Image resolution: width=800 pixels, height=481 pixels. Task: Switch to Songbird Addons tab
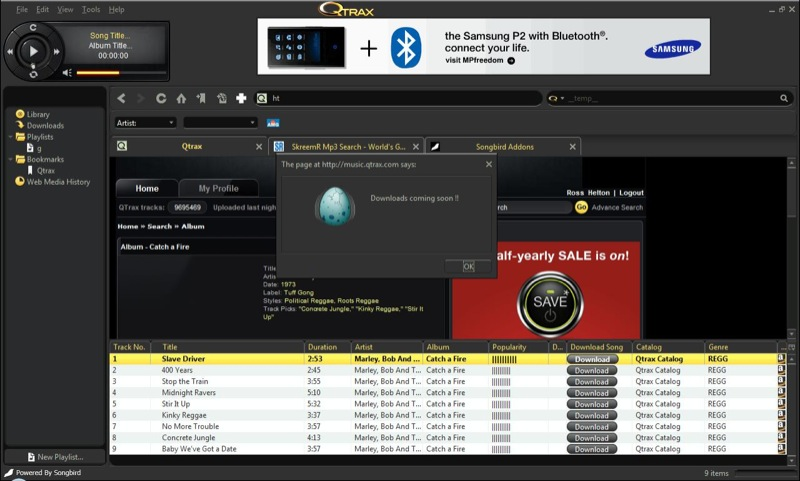click(x=504, y=147)
